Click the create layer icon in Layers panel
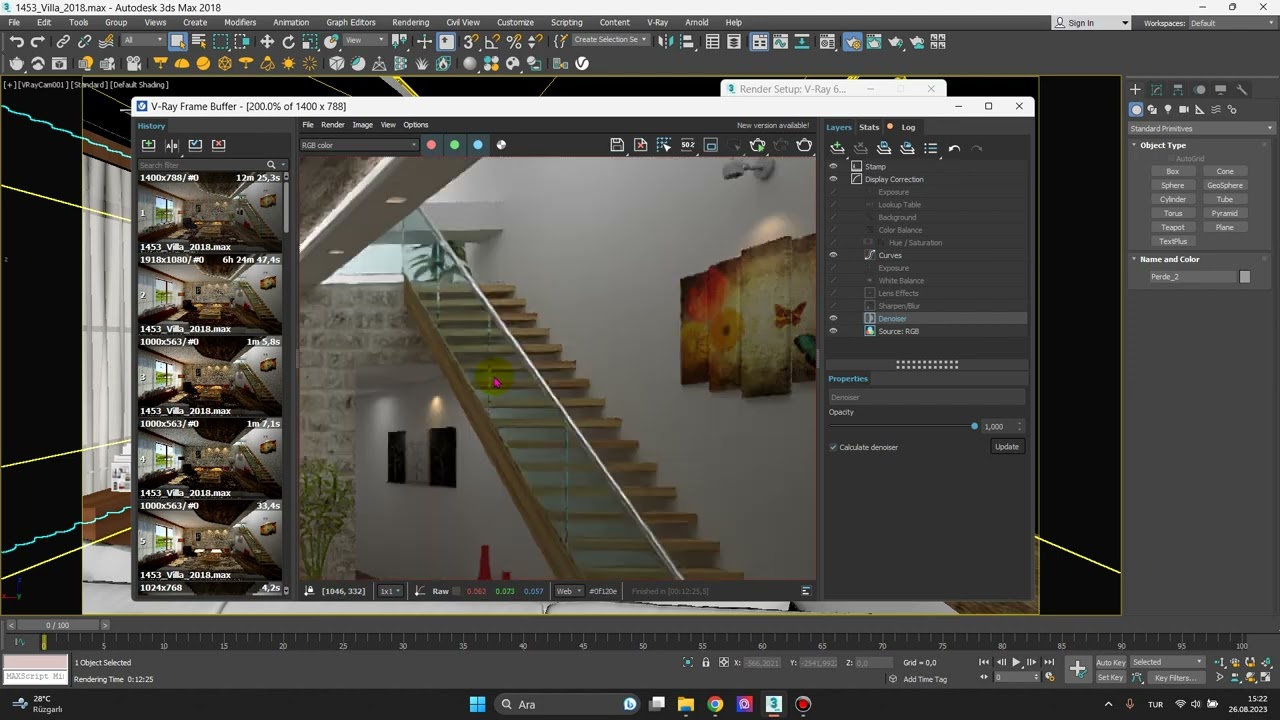Screen dimensions: 1280x720 (x=837, y=148)
